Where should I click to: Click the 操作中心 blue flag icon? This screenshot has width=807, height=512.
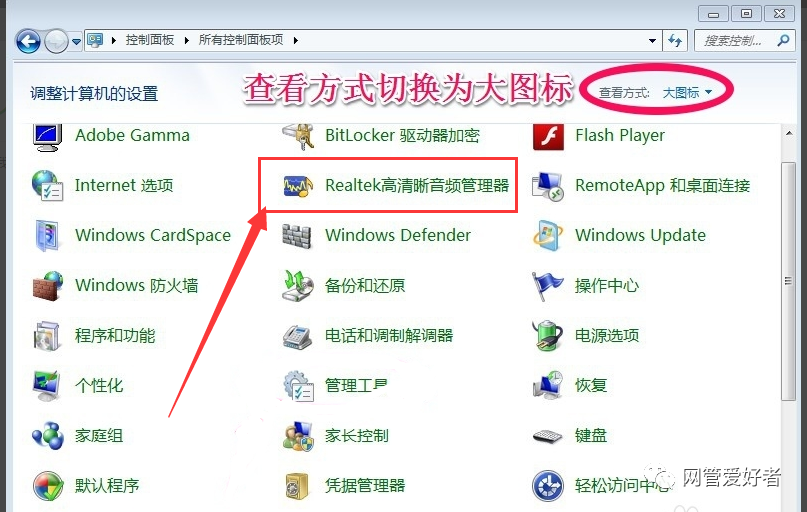click(547, 286)
